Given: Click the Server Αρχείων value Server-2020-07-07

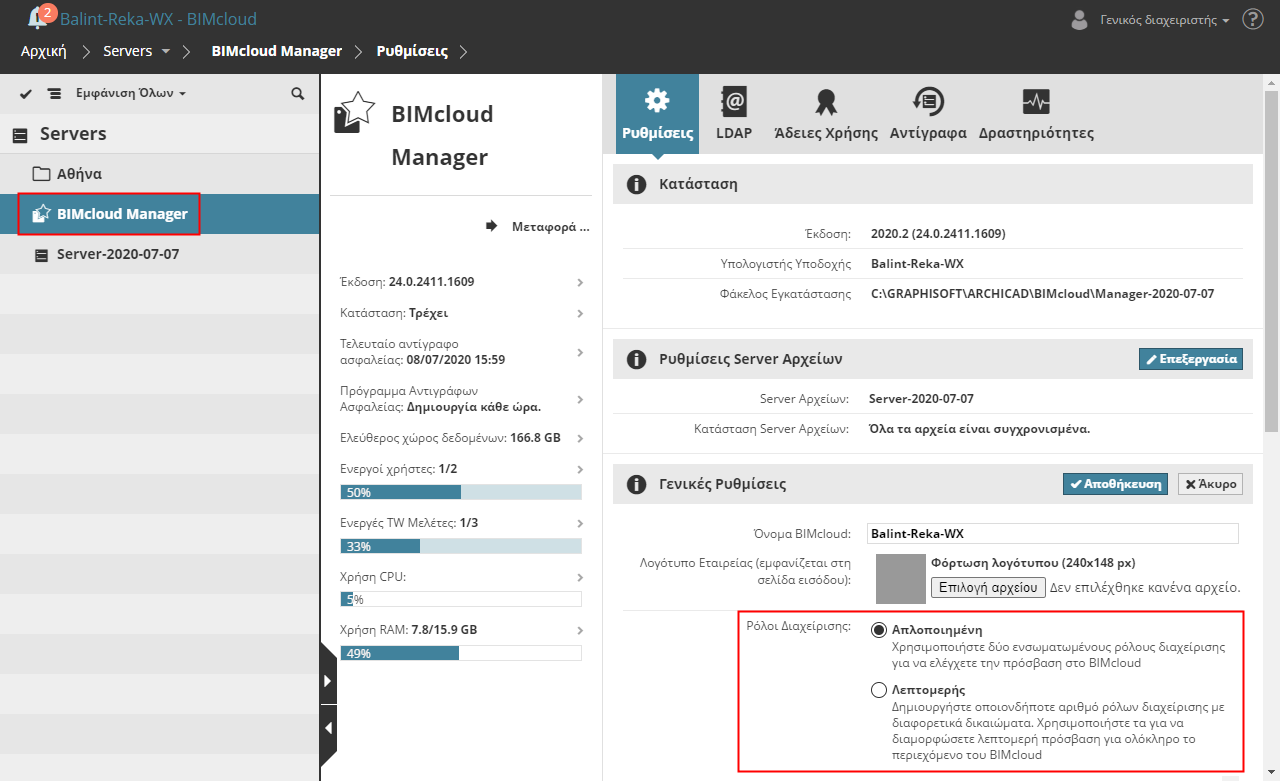Looking at the screenshot, I should pyautogui.click(x=921, y=399).
